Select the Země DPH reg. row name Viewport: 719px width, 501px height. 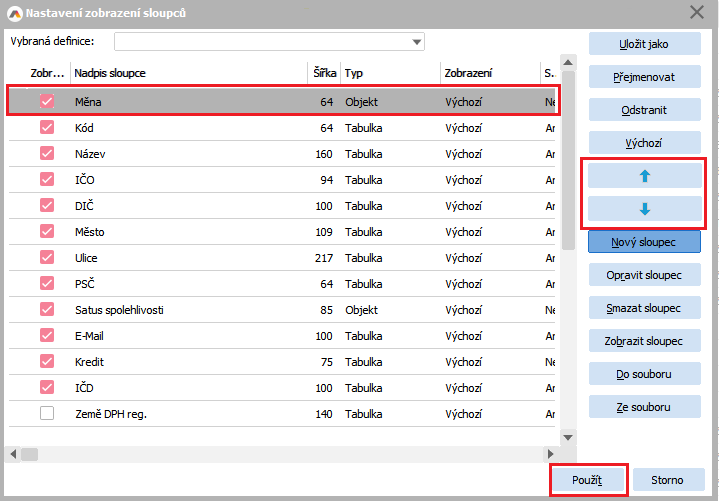[111, 414]
